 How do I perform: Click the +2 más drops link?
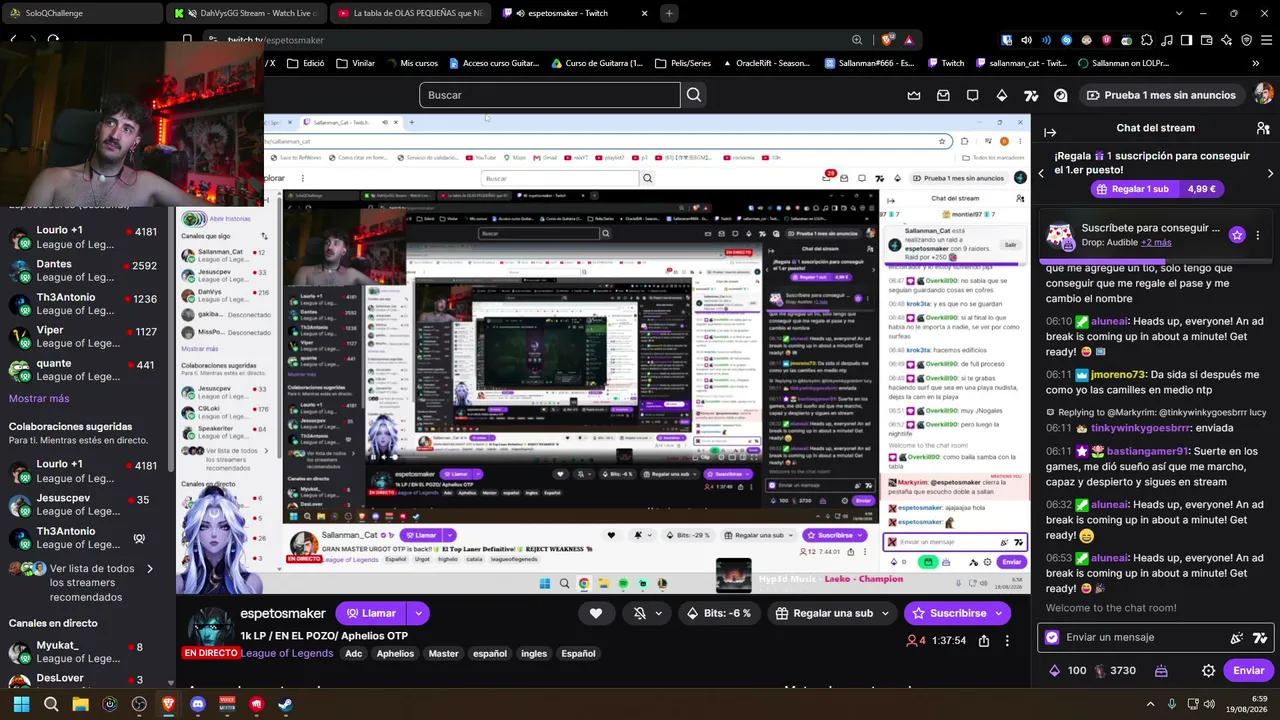pos(1156,243)
